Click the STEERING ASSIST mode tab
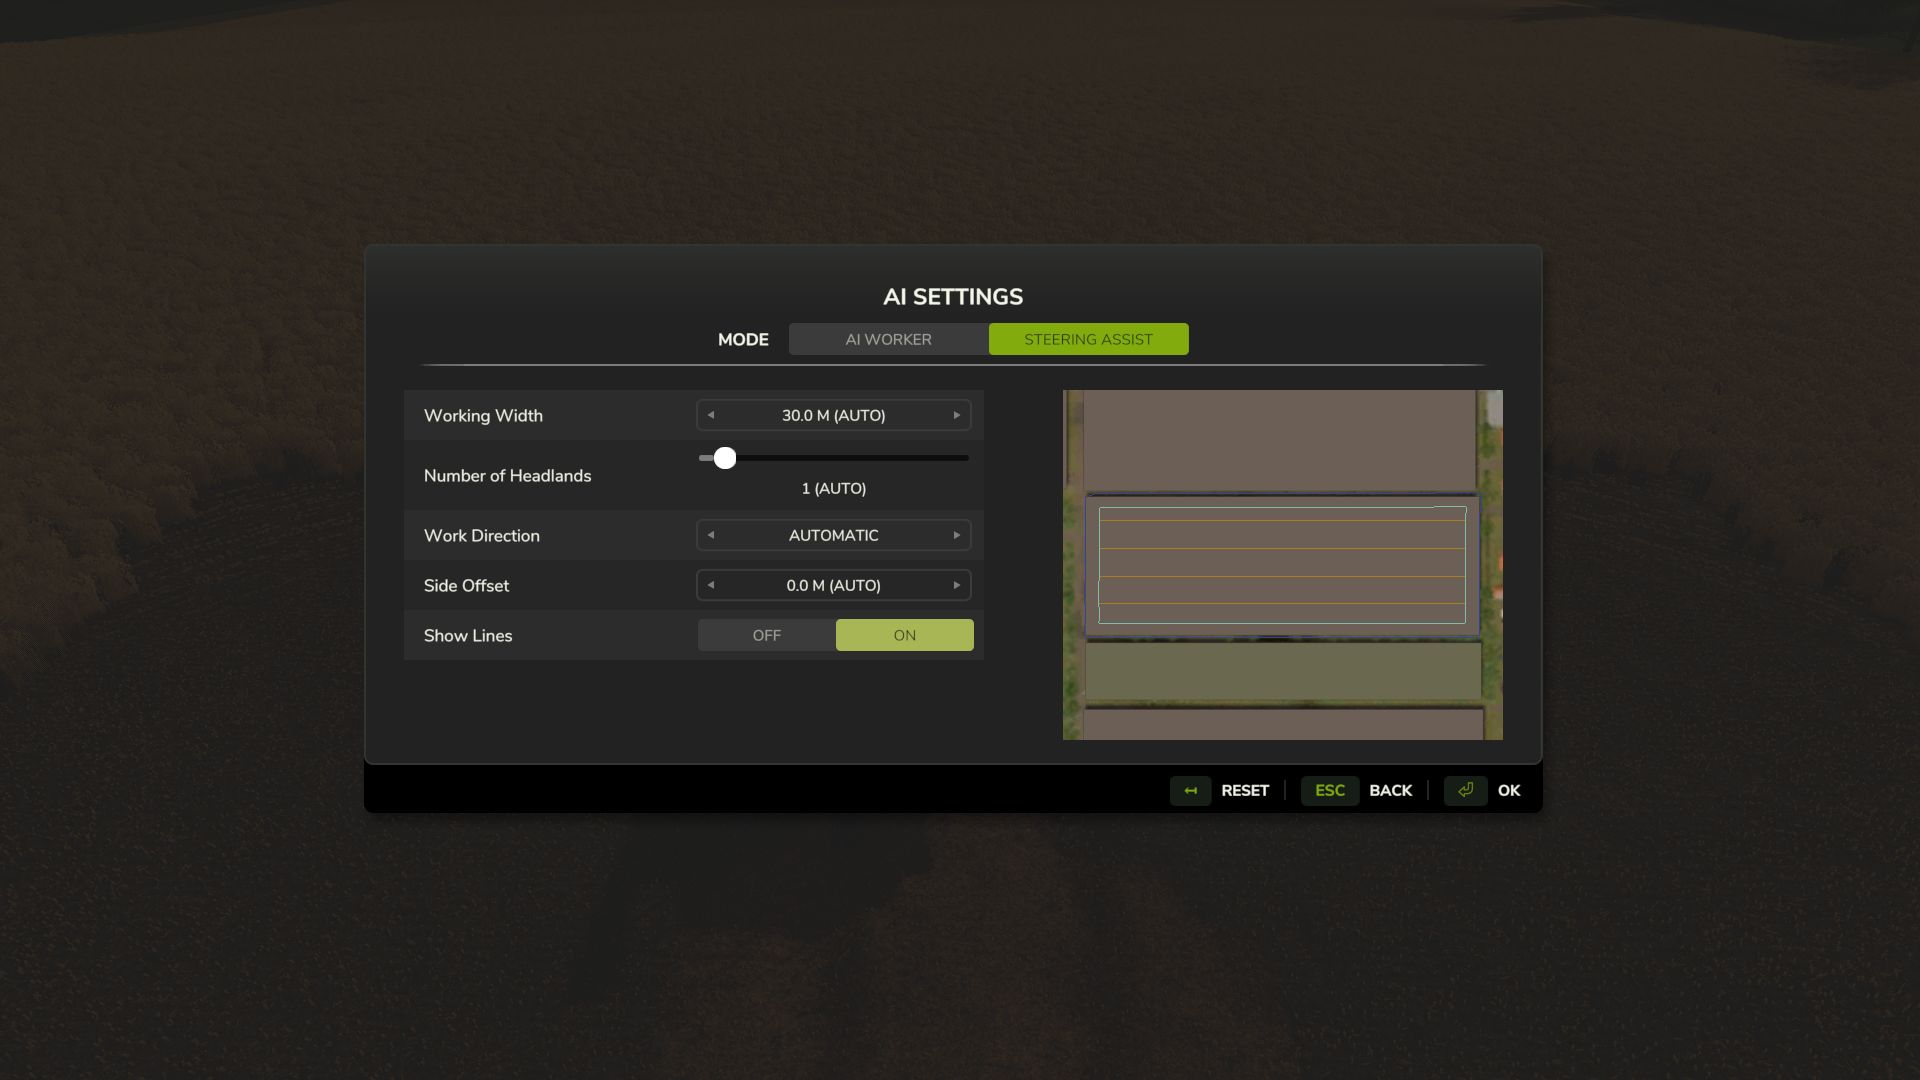Screen dimensions: 1920x1080 tap(1089, 338)
